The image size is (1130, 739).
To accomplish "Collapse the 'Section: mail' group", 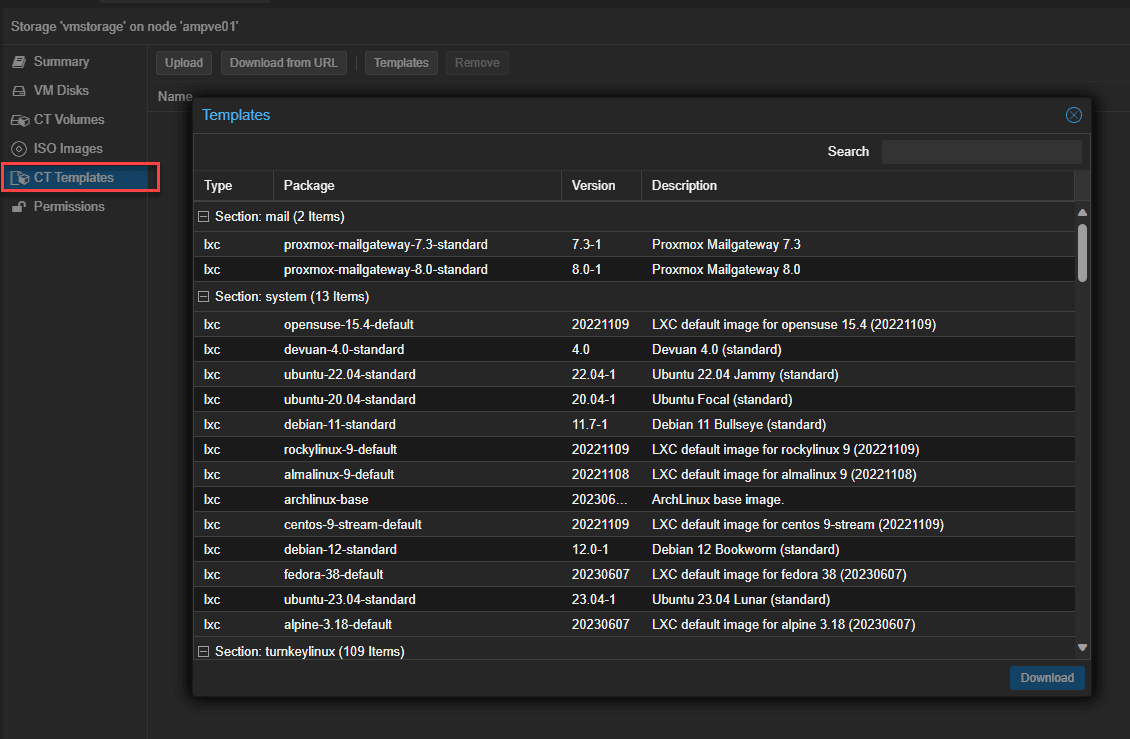I will pos(204,217).
